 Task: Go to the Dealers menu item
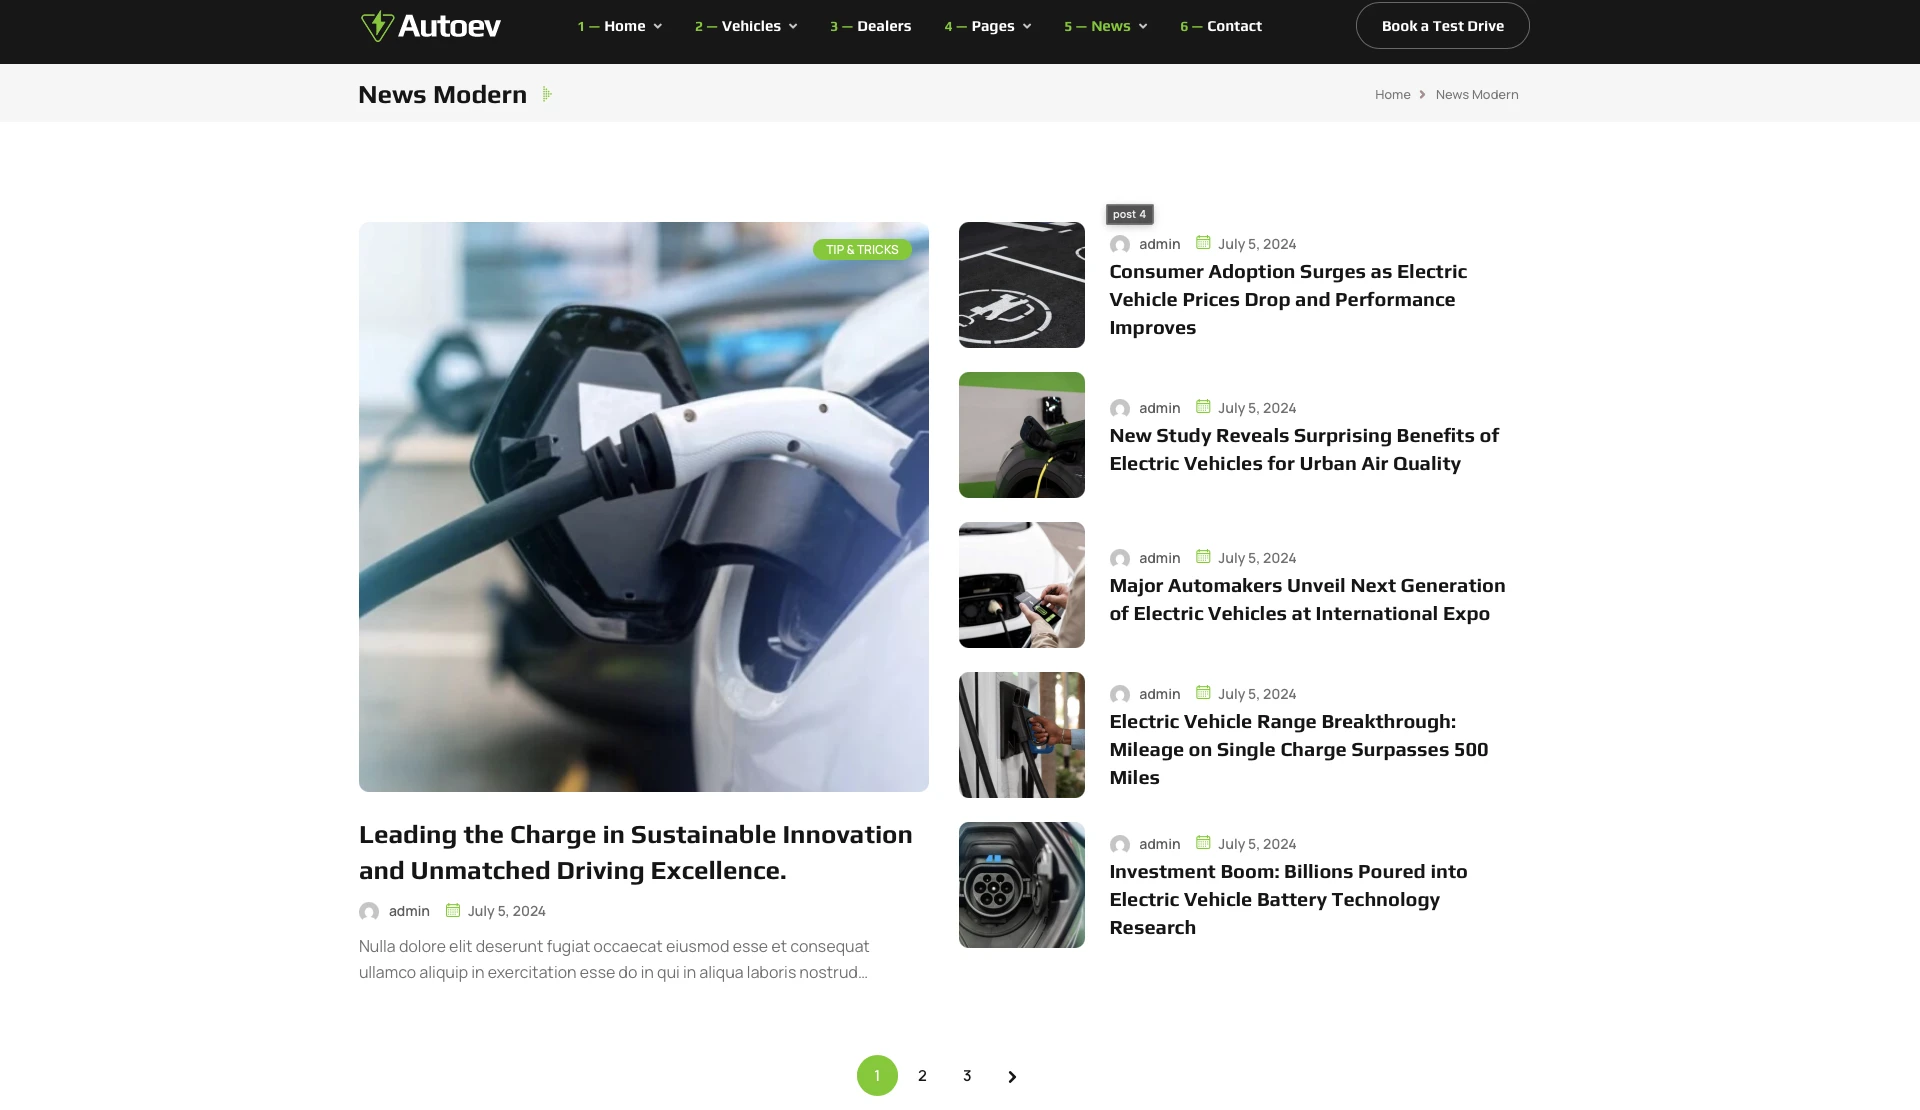pos(871,26)
